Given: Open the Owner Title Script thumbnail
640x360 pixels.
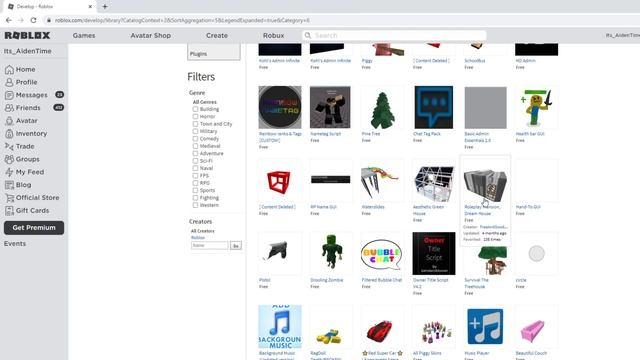Looking at the screenshot, I should tap(434, 253).
